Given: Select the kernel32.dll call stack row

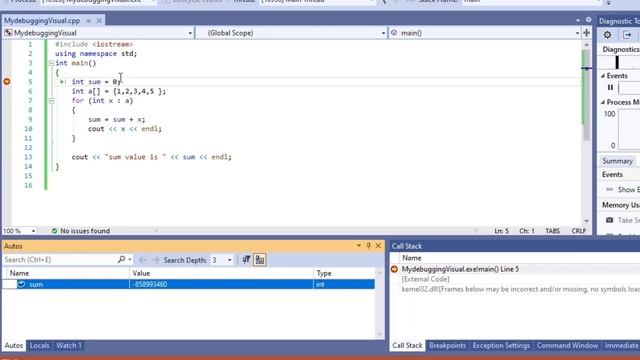Looking at the screenshot, I should (520, 289).
